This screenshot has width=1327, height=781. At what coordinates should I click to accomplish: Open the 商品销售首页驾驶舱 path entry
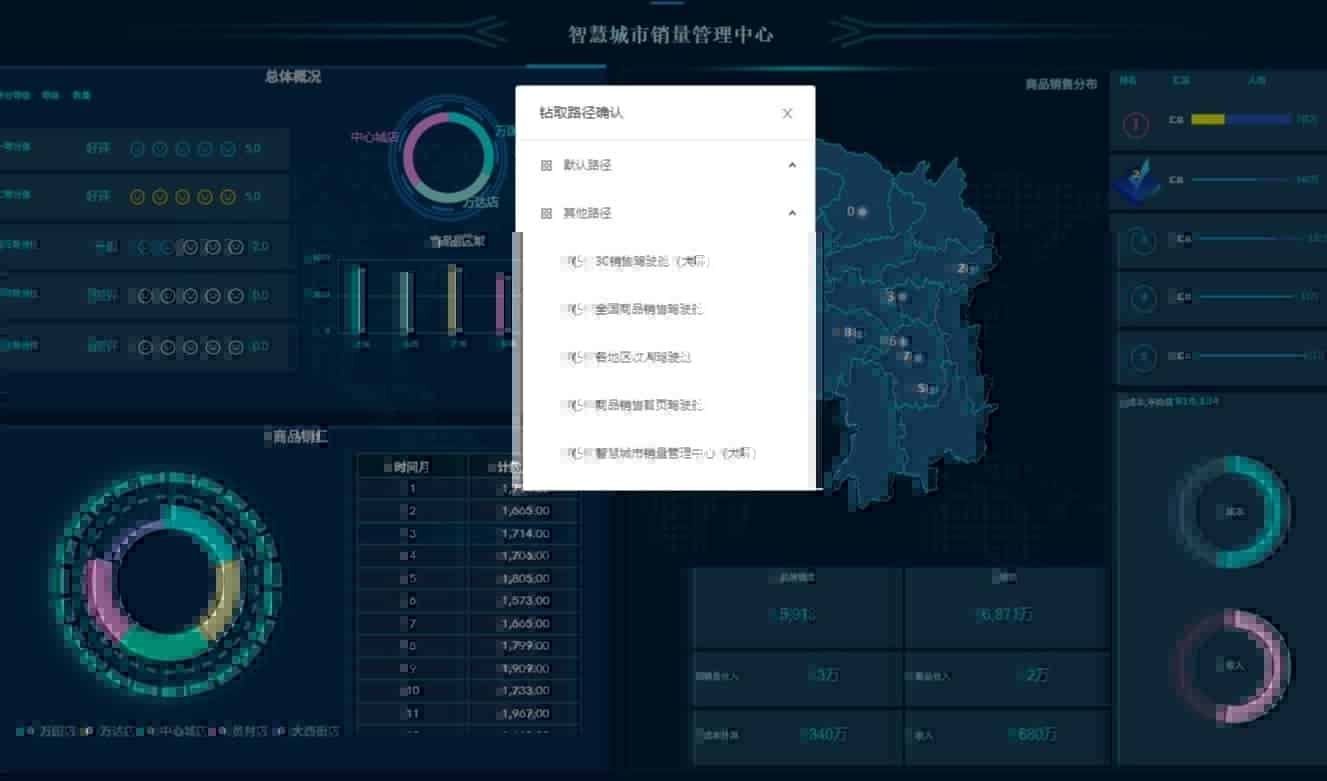tap(648, 406)
